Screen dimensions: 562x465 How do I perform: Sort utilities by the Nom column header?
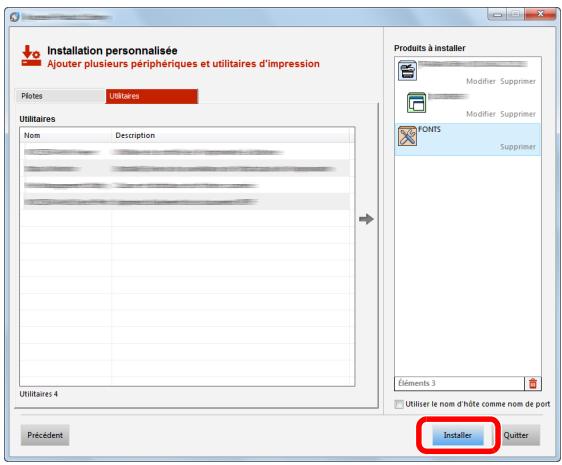(66, 136)
